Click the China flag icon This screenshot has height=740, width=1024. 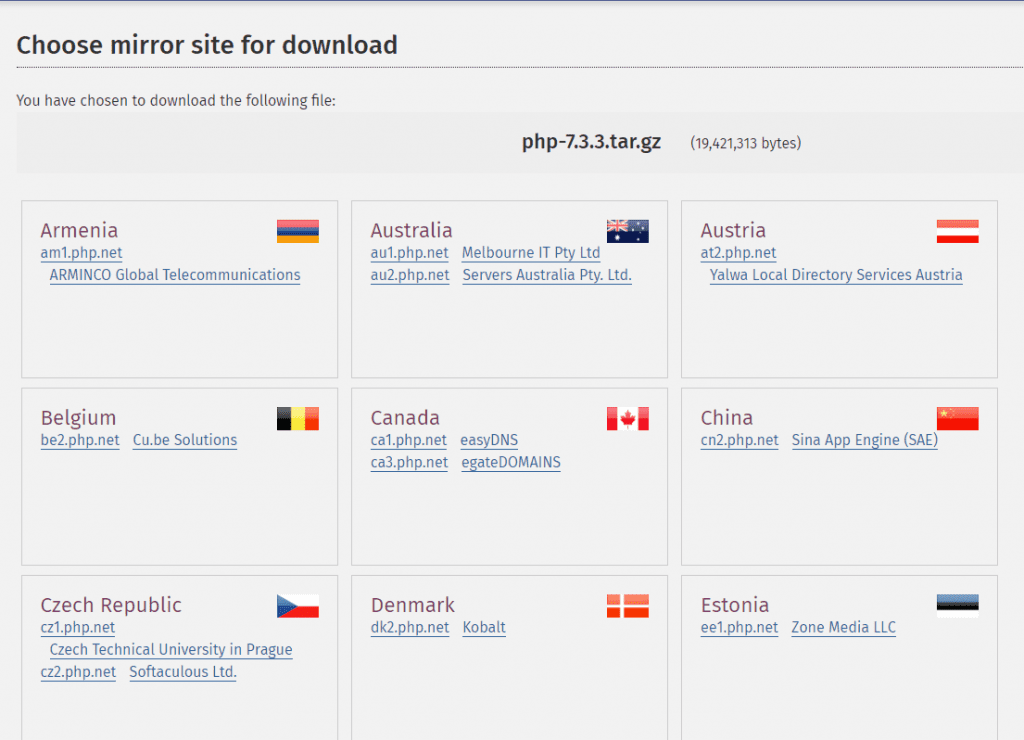(x=957, y=419)
